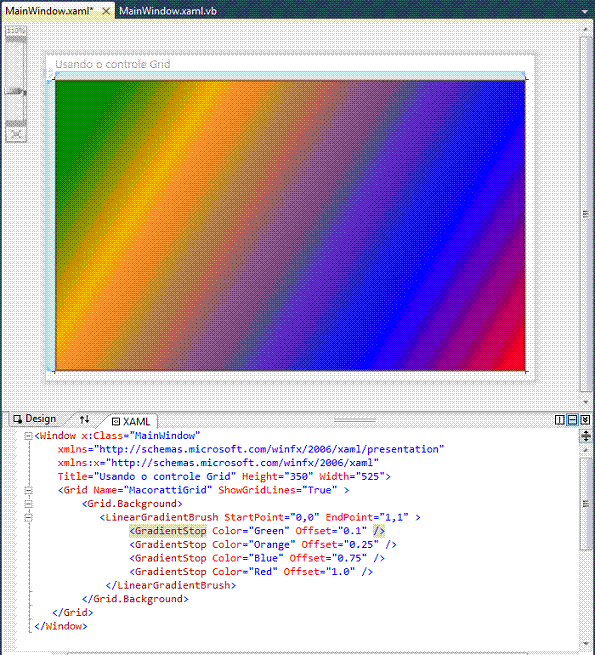Click the GradientStop Color="Blue" line

(257, 558)
